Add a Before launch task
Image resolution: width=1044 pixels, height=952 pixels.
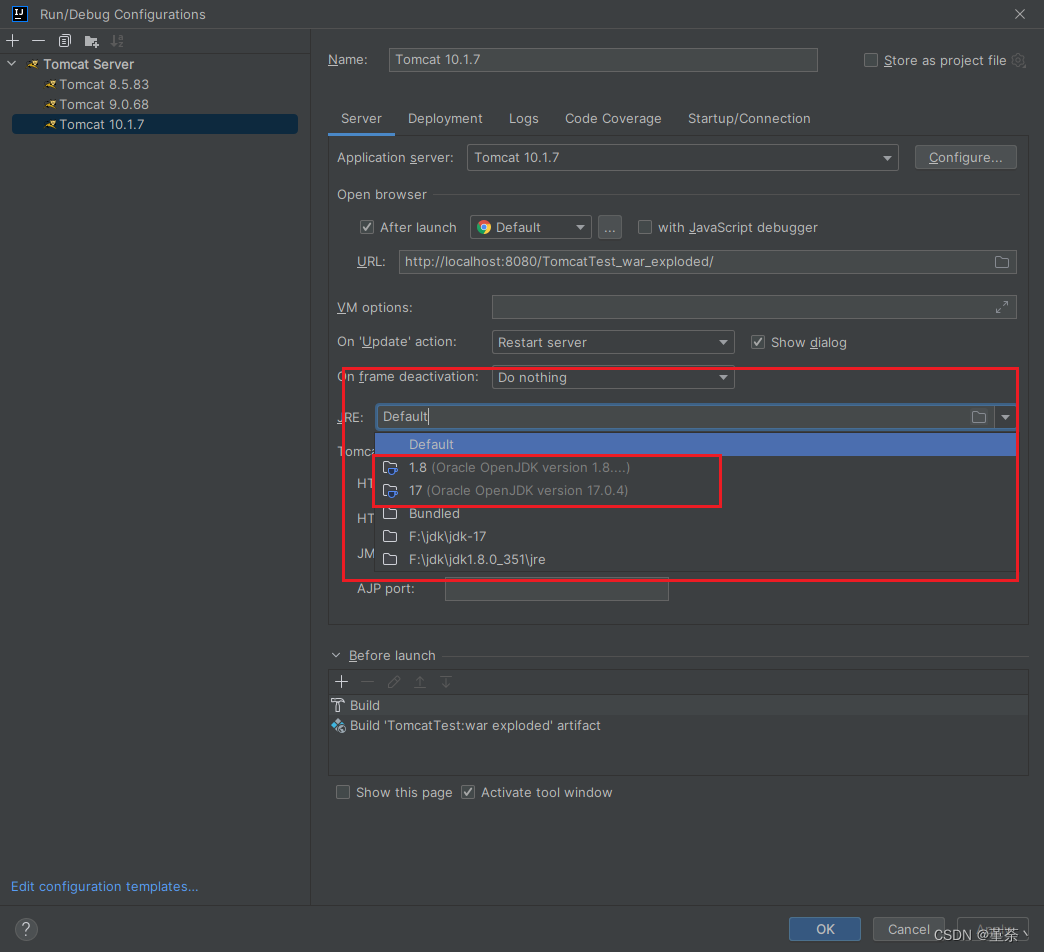tap(342, 682)
